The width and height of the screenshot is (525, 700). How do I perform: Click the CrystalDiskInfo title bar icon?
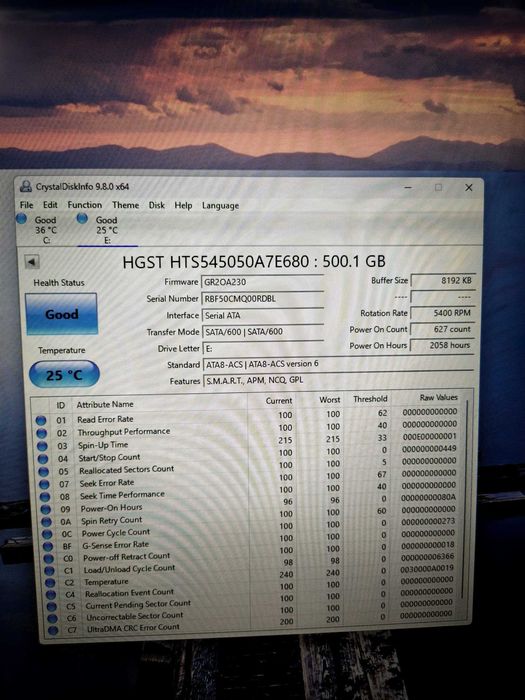point(26,186)
